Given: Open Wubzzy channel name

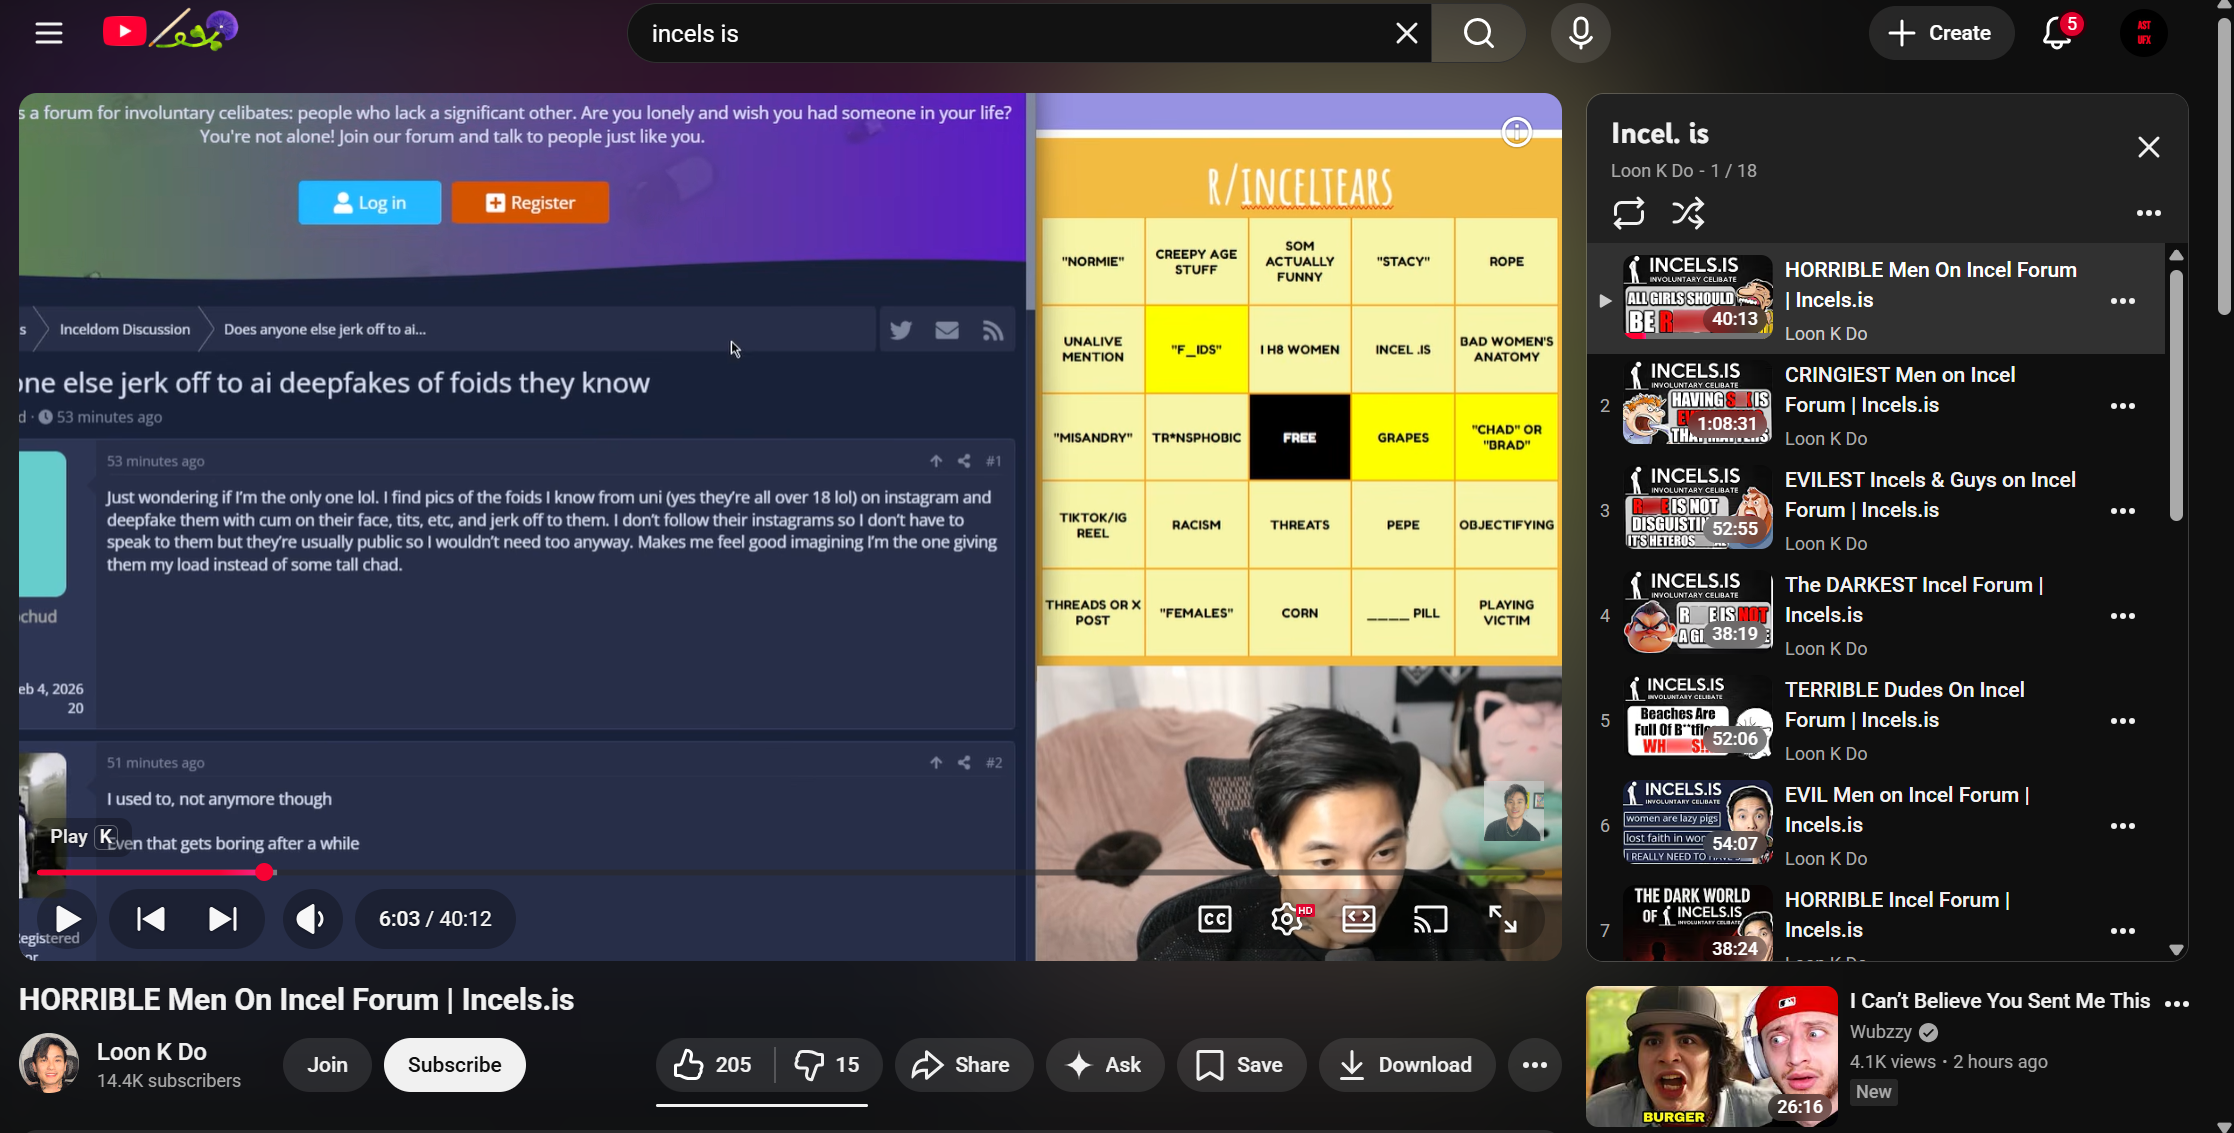Looking at the screenshot, I should click(x=1880, y=1032).
